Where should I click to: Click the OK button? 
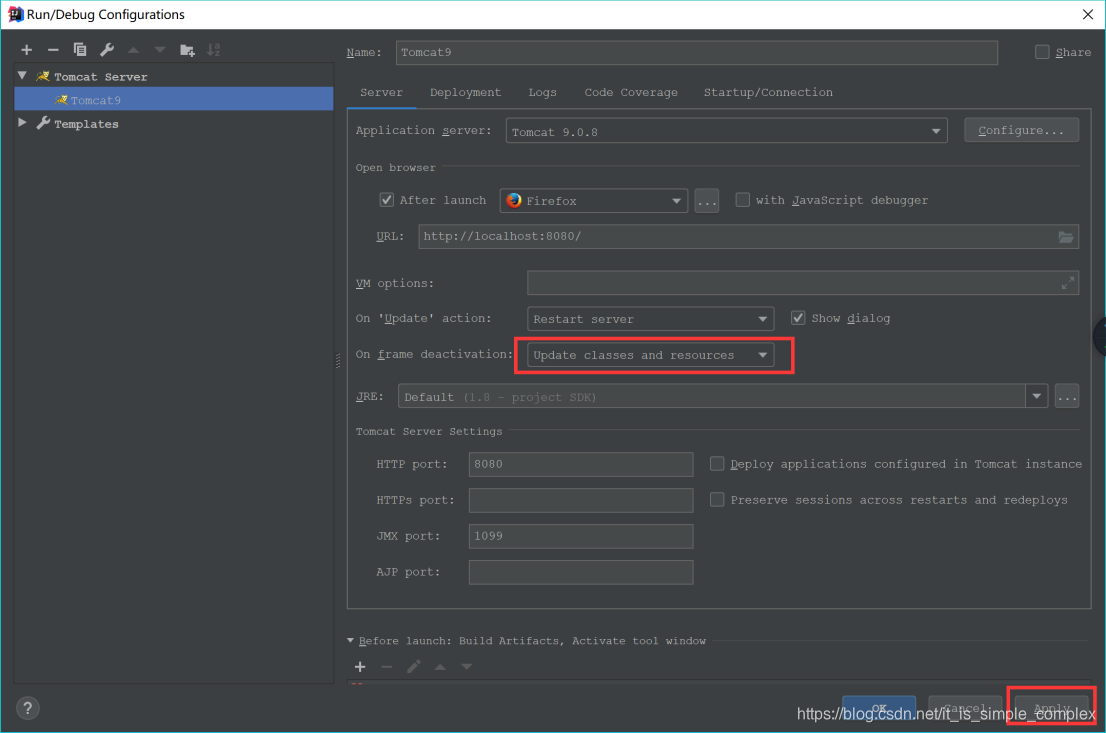pos(879,708)
